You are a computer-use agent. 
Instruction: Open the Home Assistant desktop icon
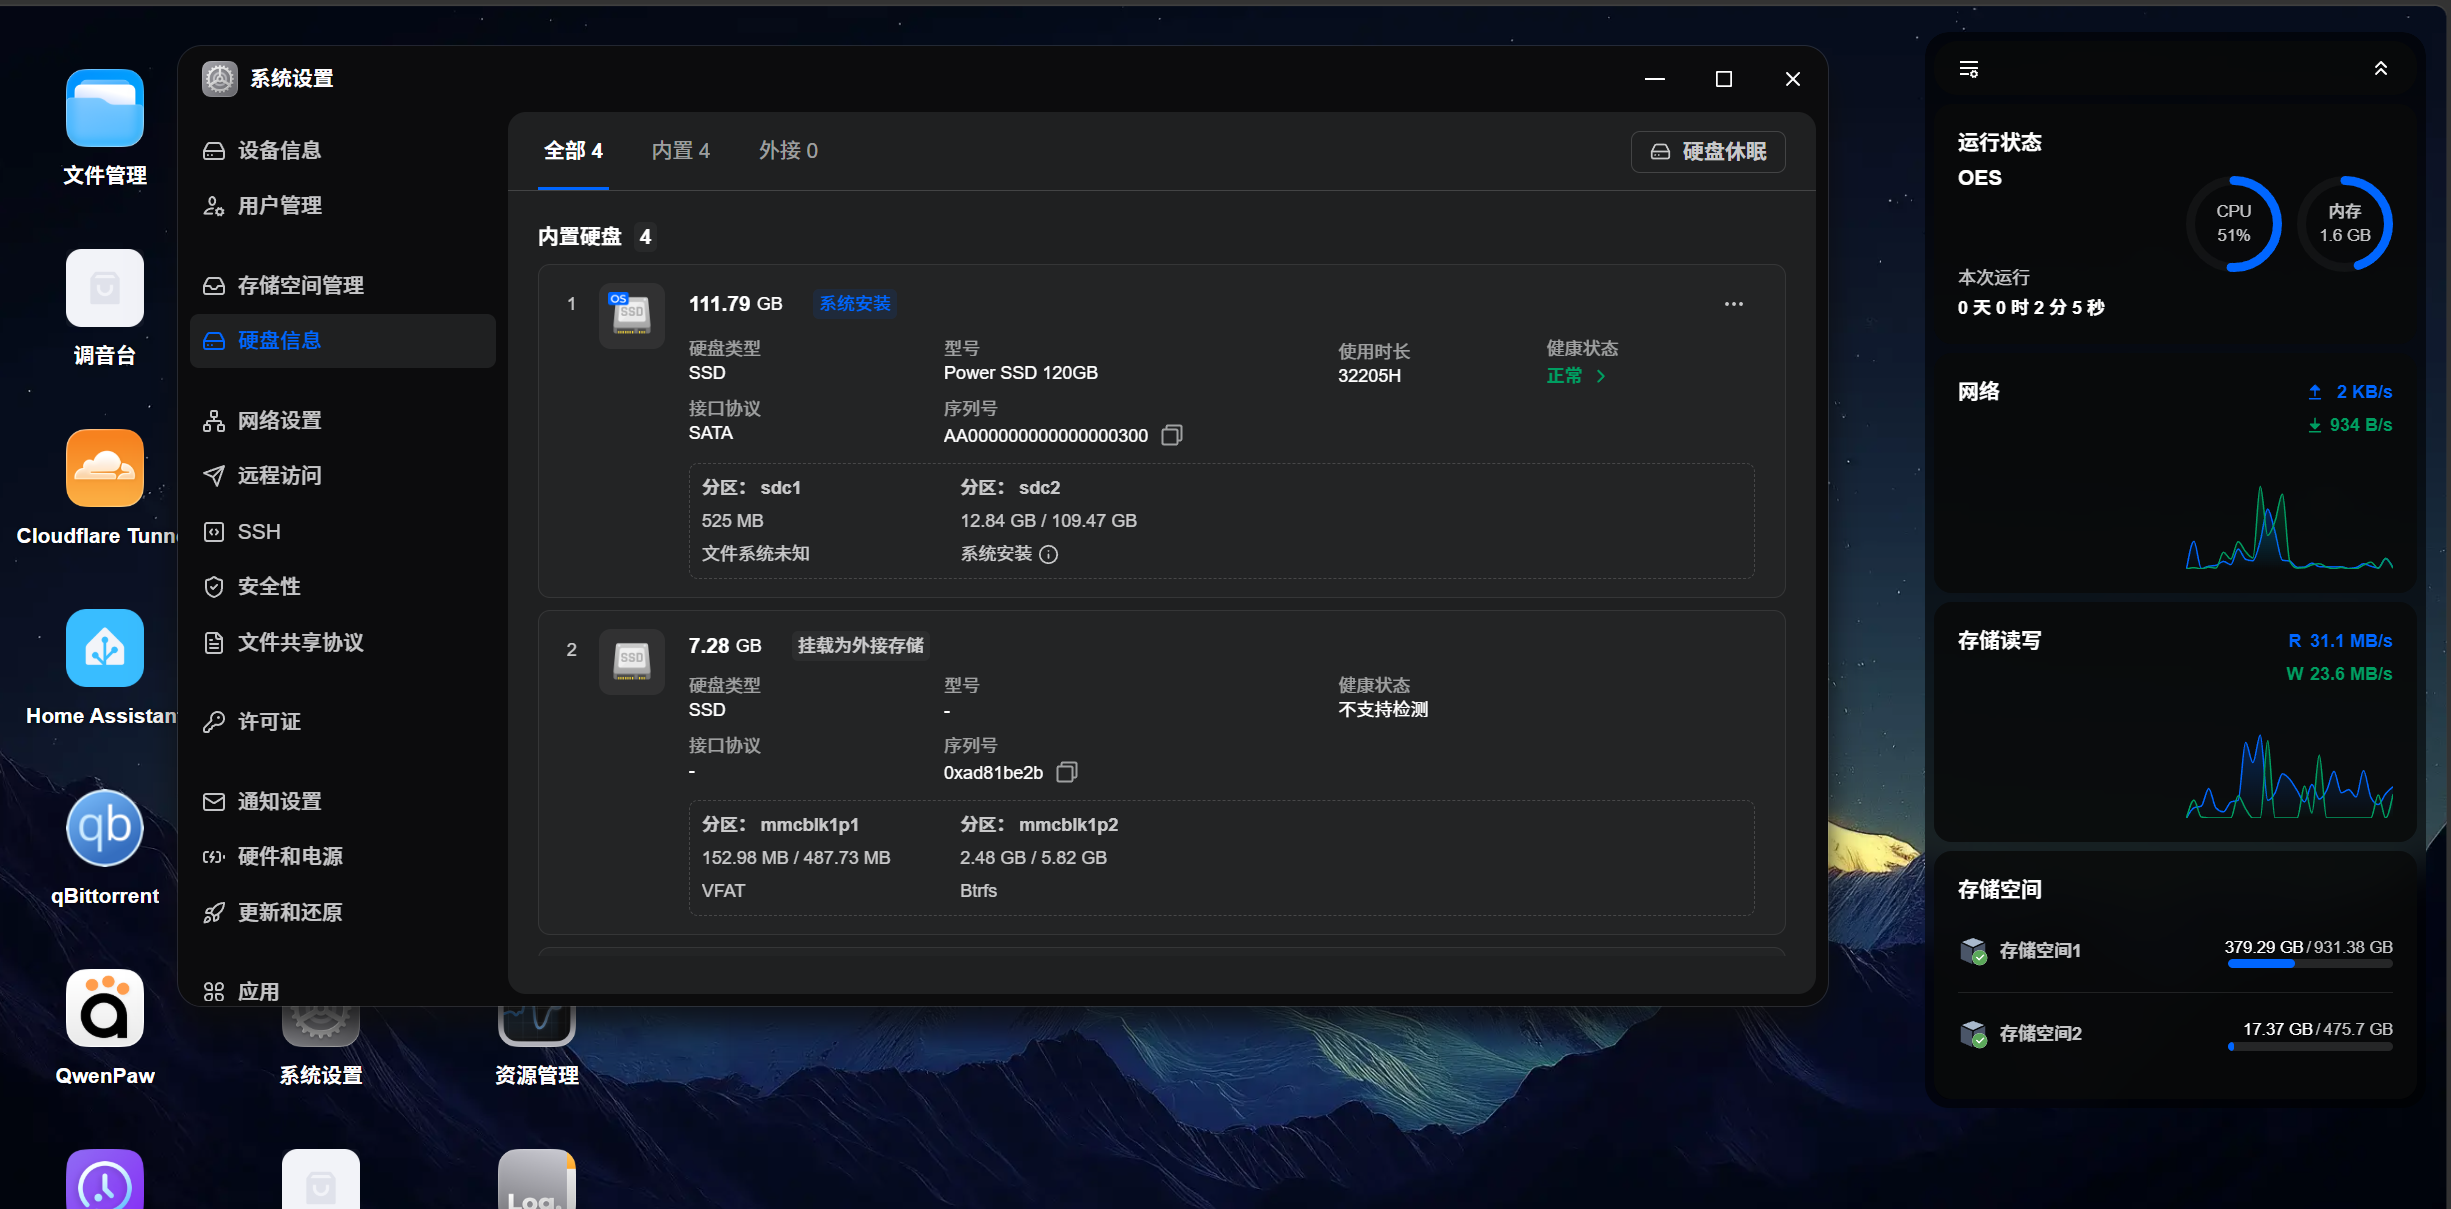click(x=105, y=648)
